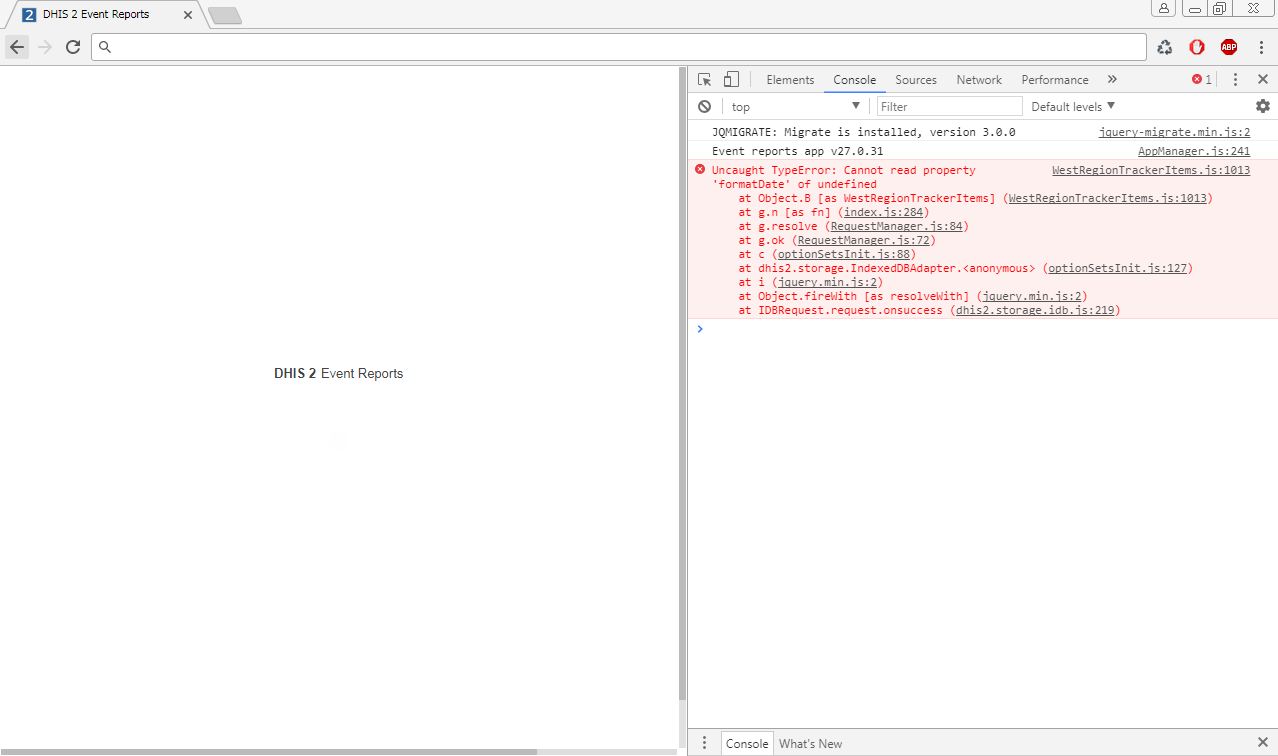Close the DevTools bottom drawer
The image size is (1278, 756).
click(x=1262, y=742)
